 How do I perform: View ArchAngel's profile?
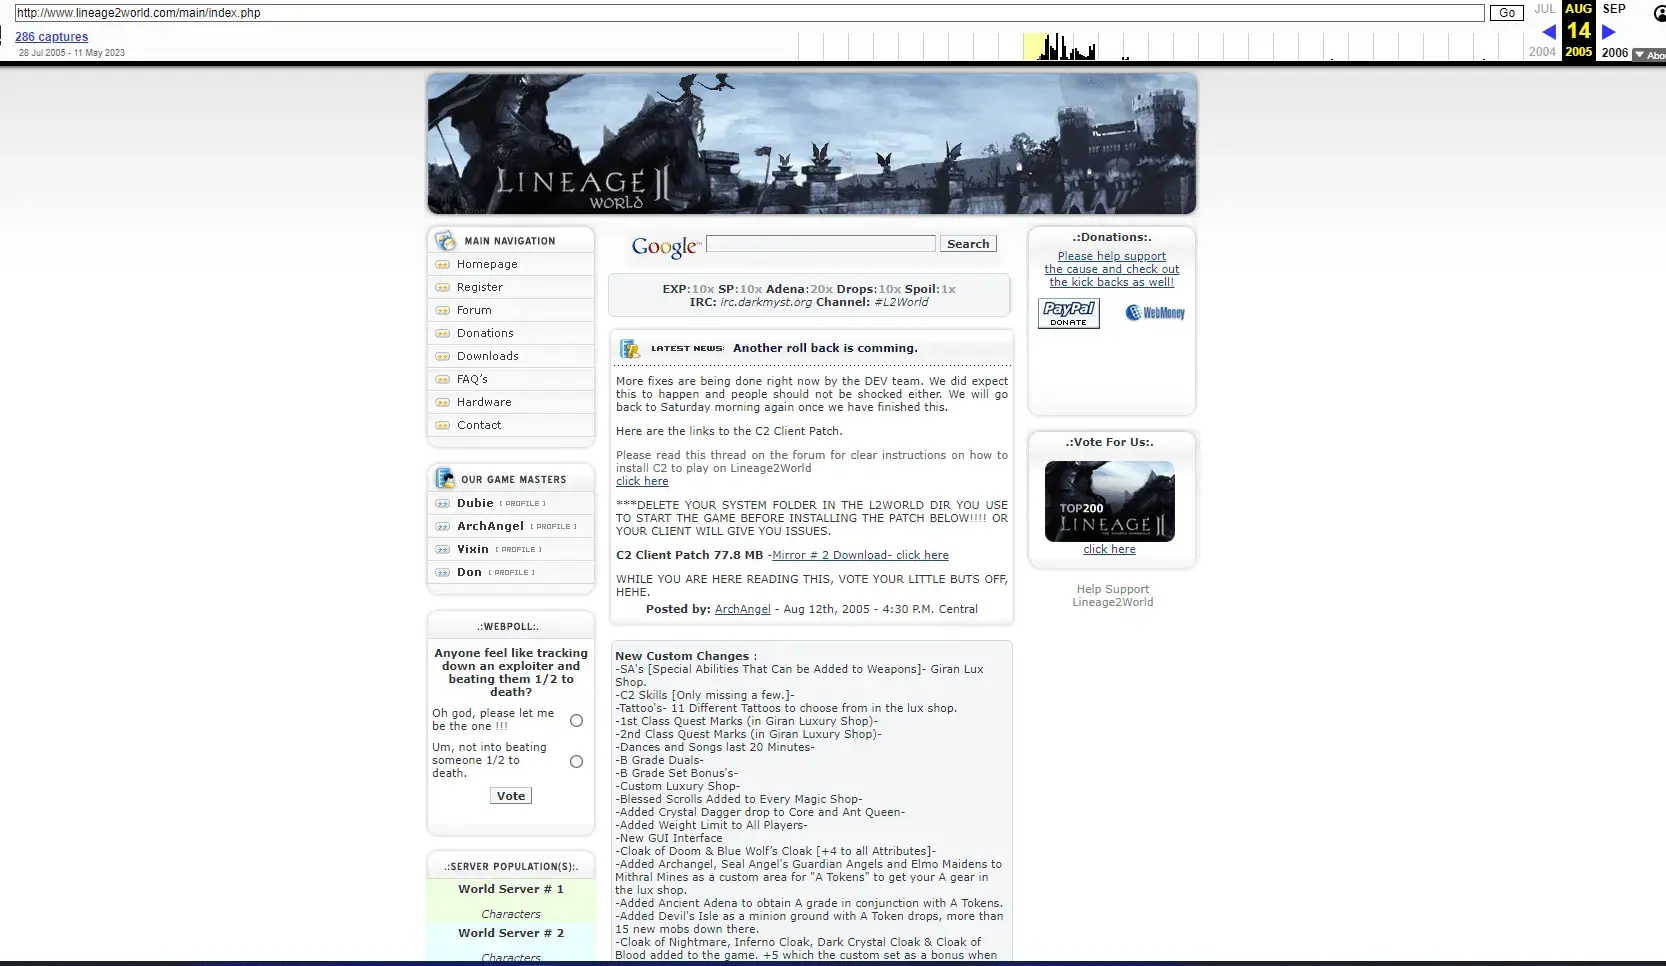click(x=553, y=527)
